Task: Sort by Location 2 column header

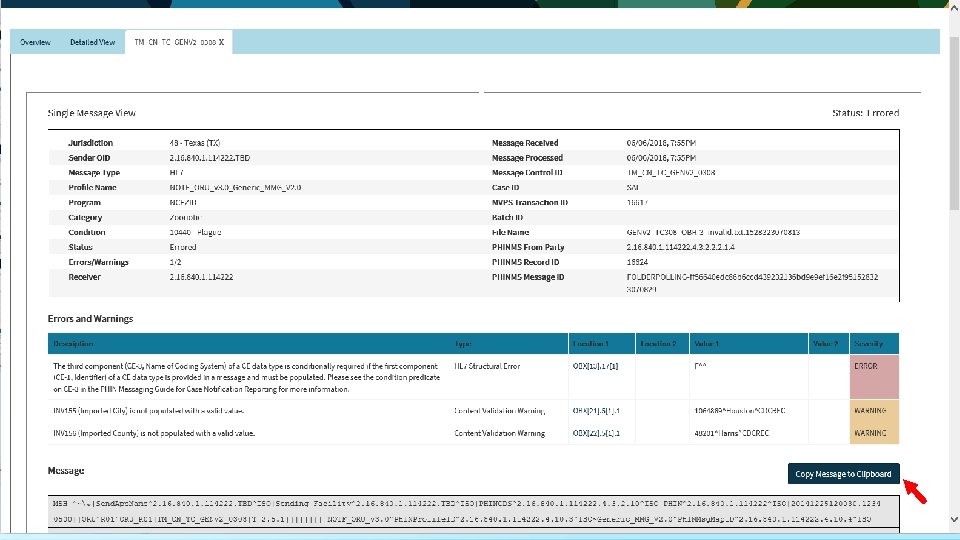Action: [x=658, y=344]
